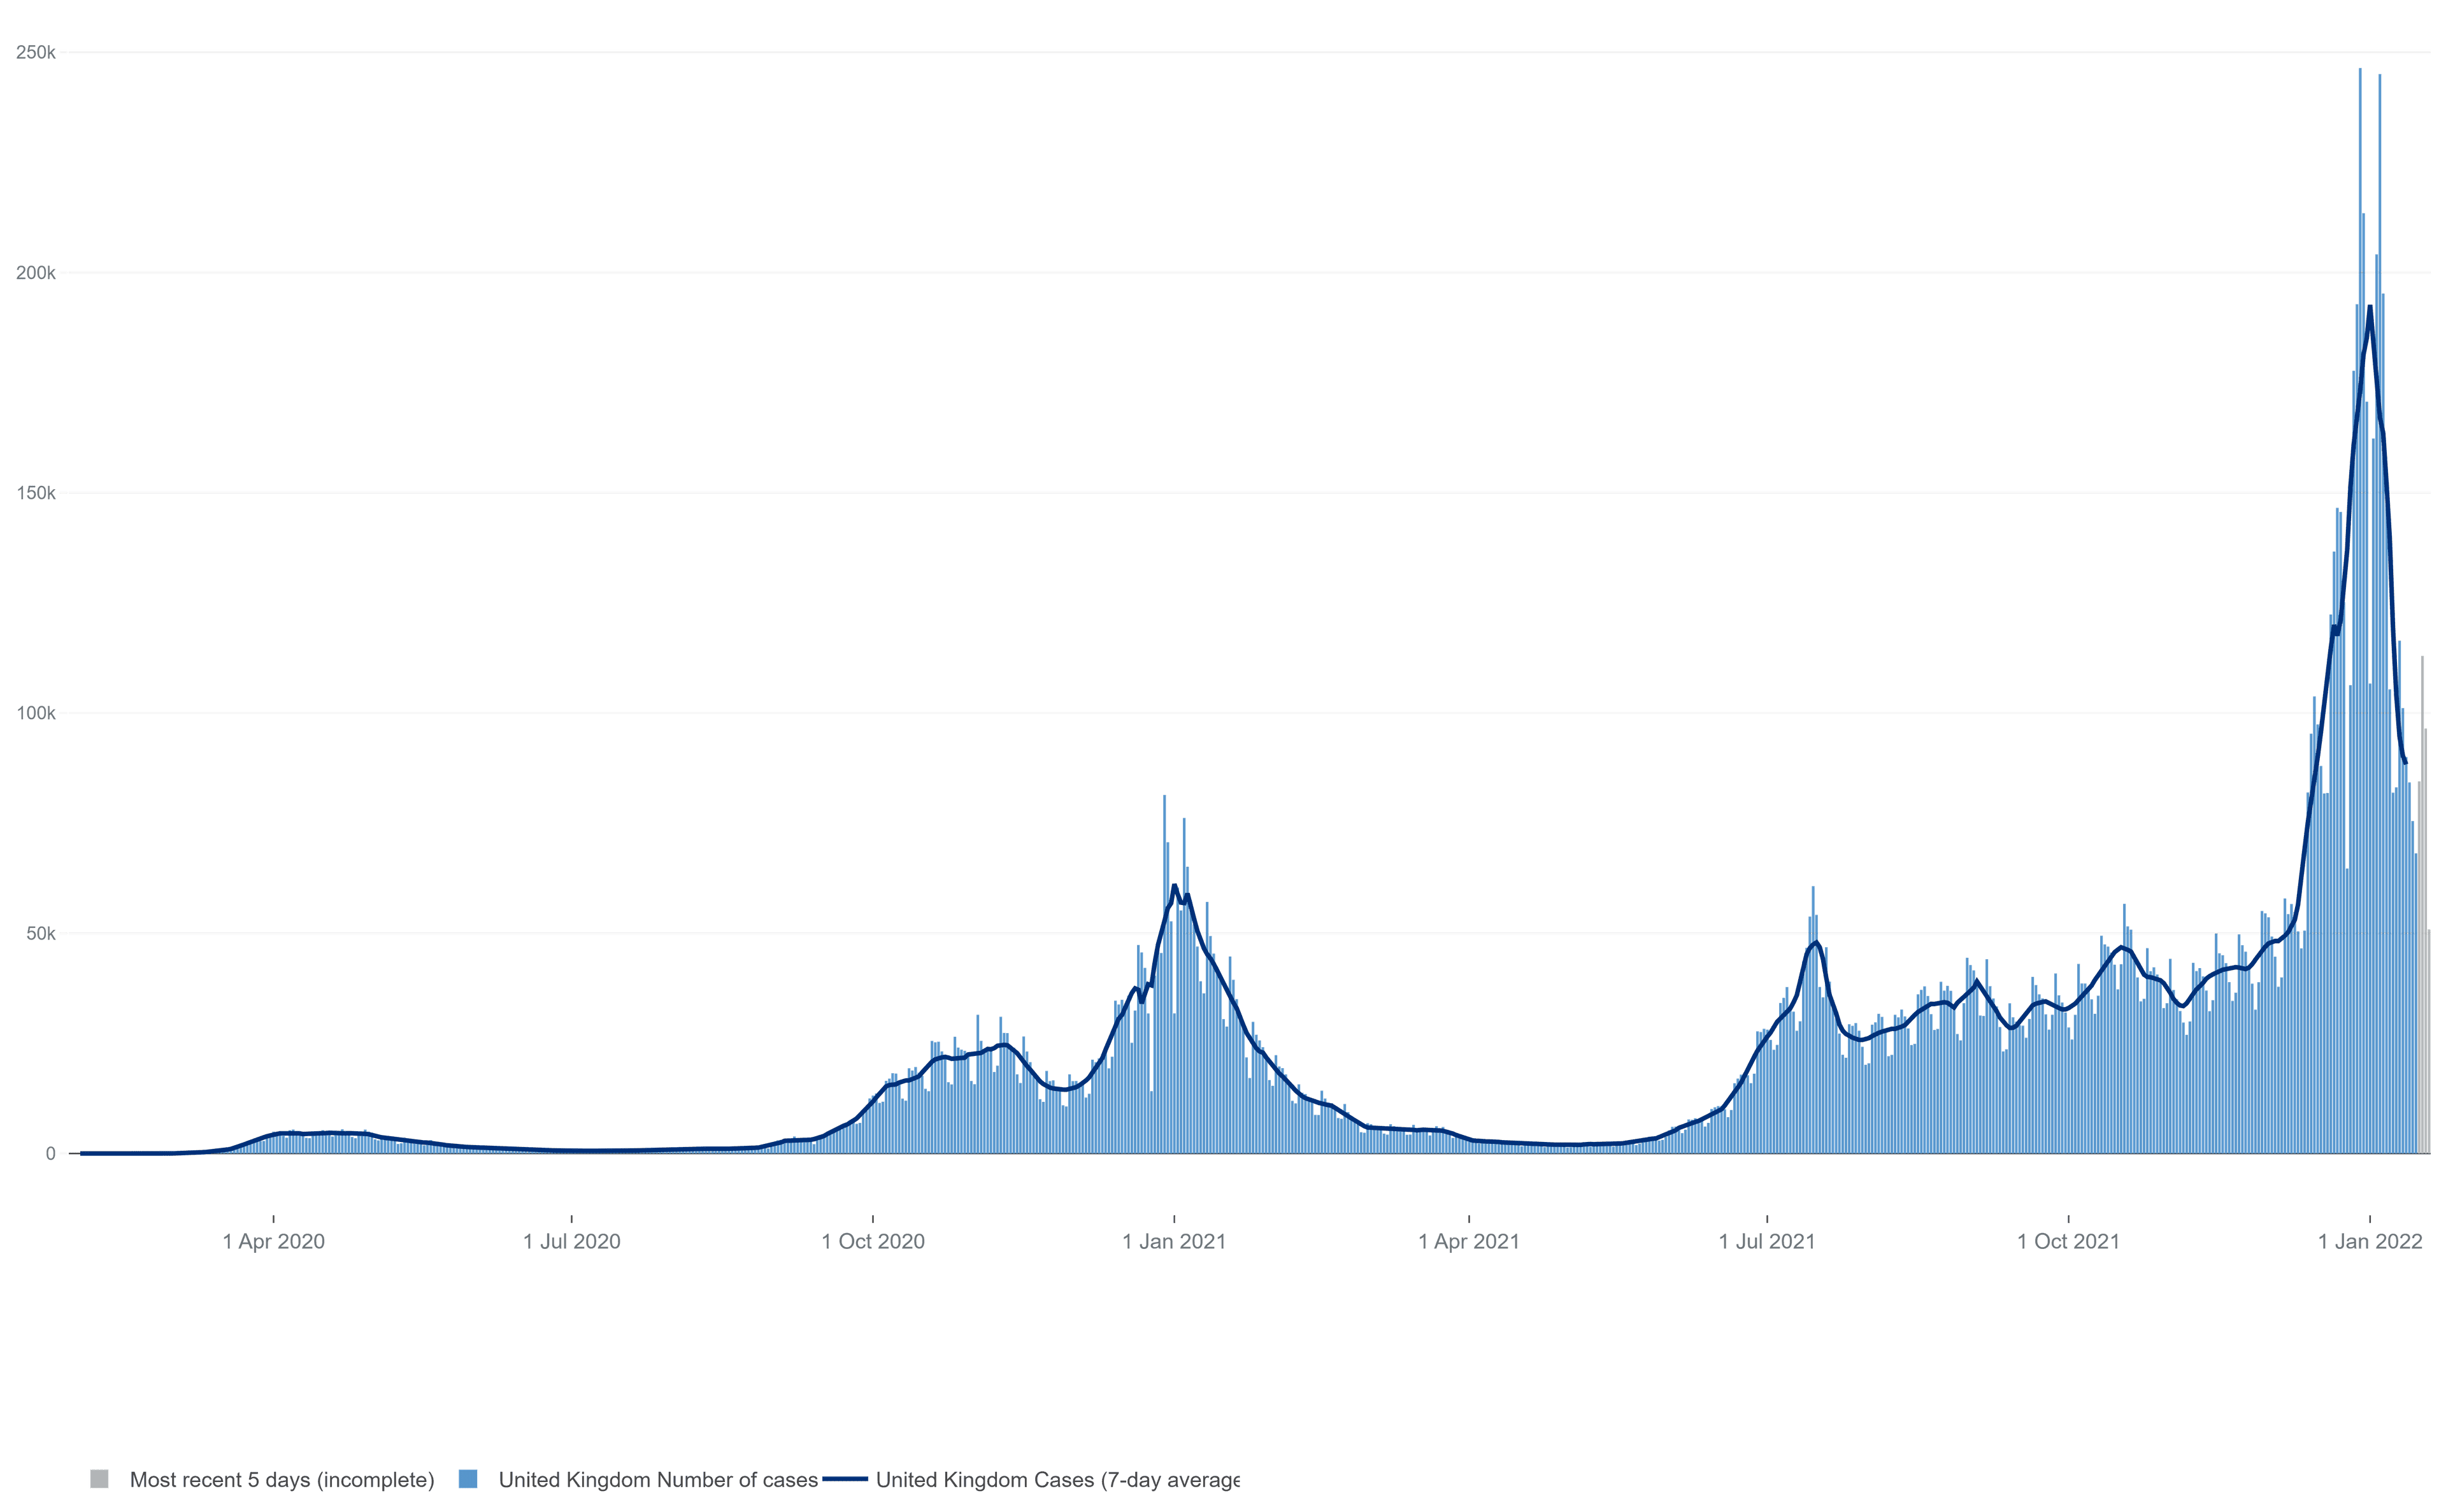Click the 200k y-axis label
This screenshot has width=2446, height=1512.
point(36,273)
